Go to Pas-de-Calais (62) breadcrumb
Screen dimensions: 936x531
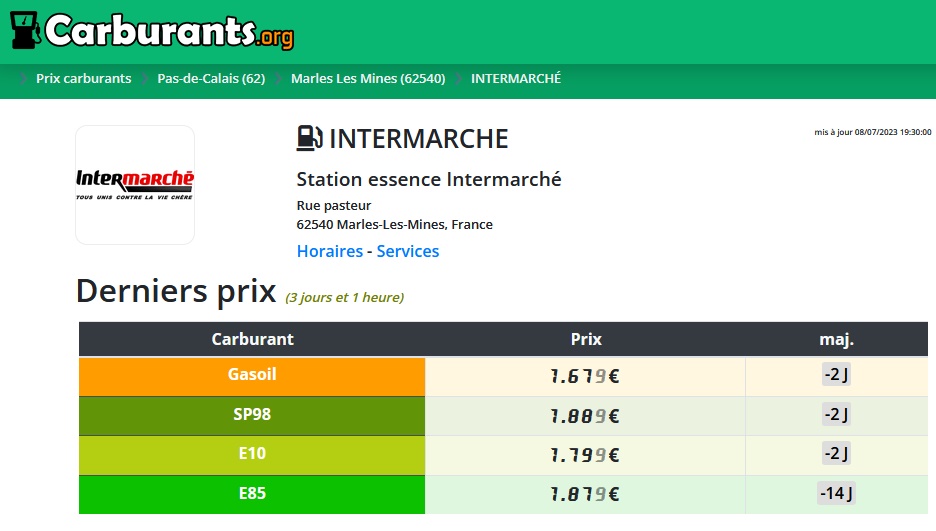tap(211, 79)
